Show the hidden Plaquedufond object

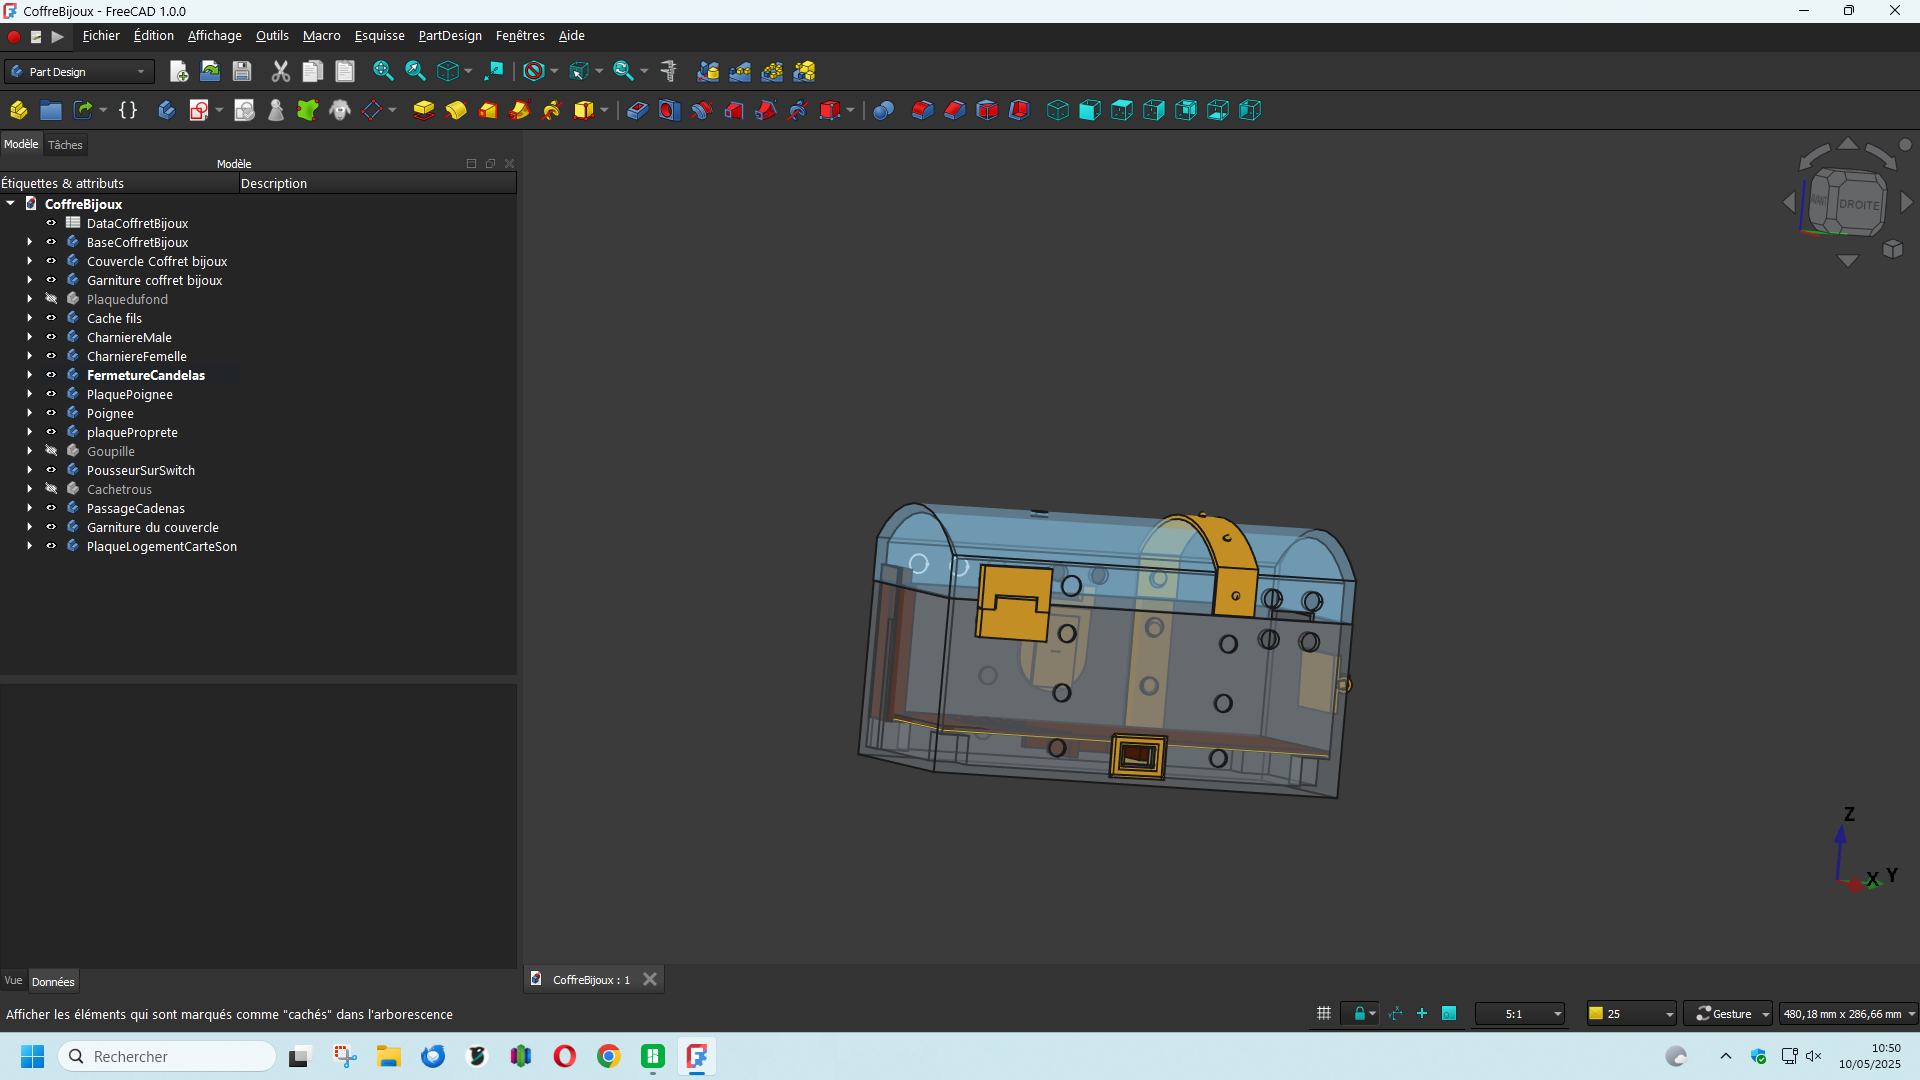point(51,299)
